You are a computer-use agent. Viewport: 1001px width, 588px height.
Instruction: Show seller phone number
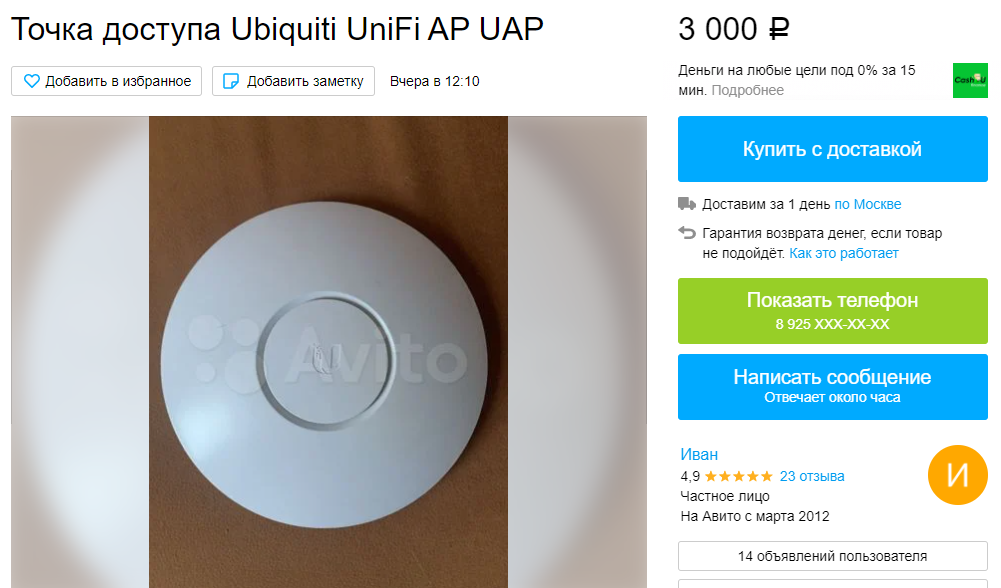tap(832, 311)
